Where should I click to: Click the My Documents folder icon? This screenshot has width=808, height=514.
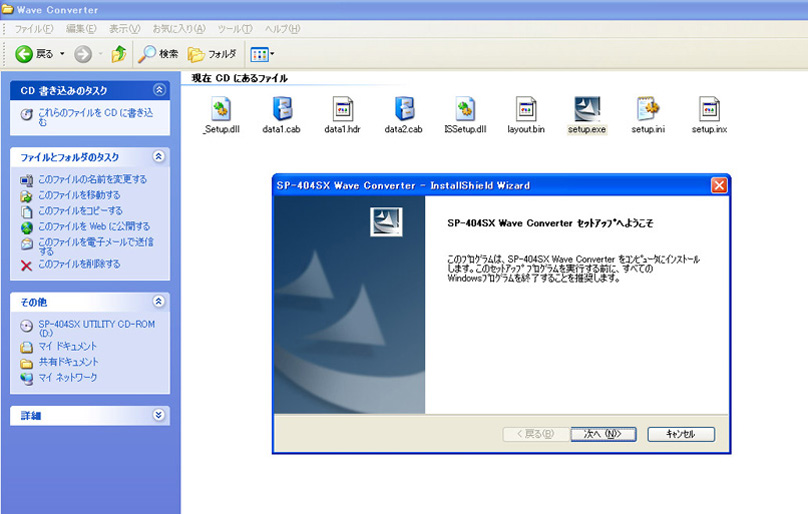click(x=26, y=347)
